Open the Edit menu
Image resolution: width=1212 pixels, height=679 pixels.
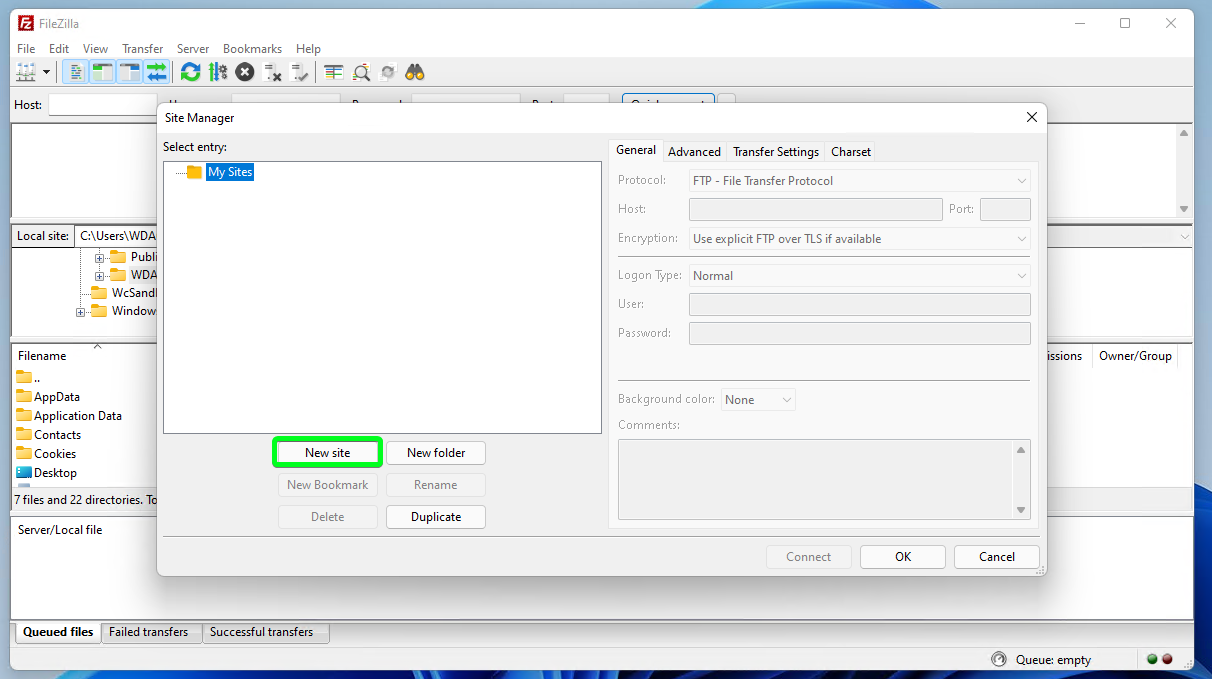(x=59, y=48)
